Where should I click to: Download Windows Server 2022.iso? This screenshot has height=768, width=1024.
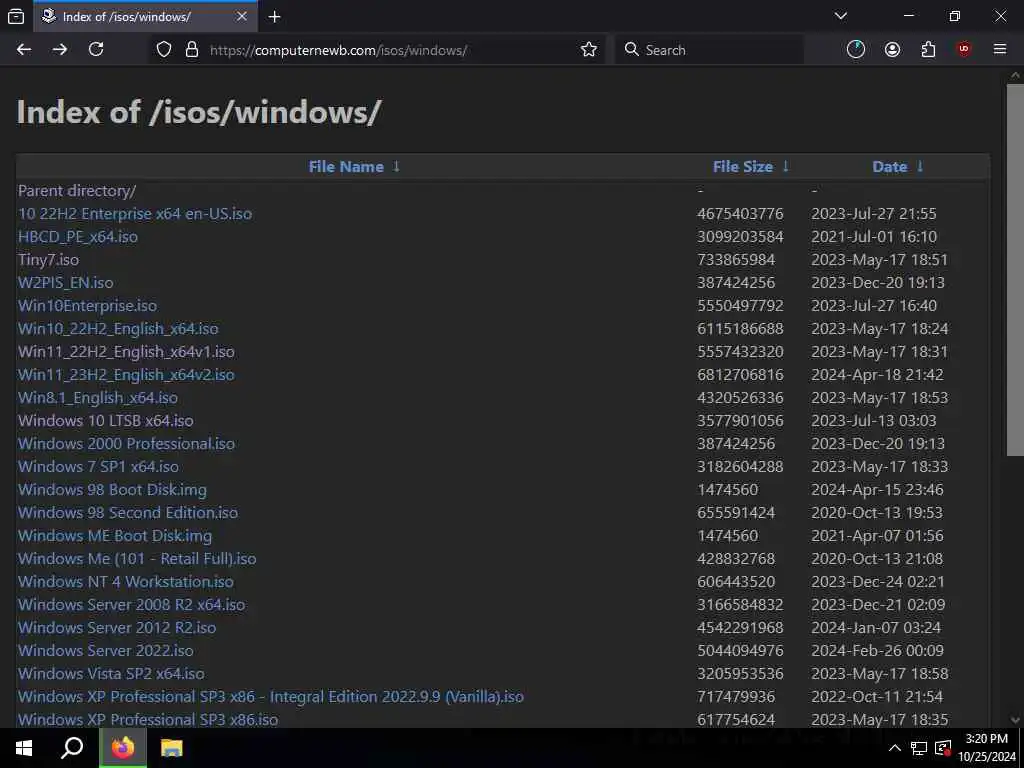tap(105, 650)
